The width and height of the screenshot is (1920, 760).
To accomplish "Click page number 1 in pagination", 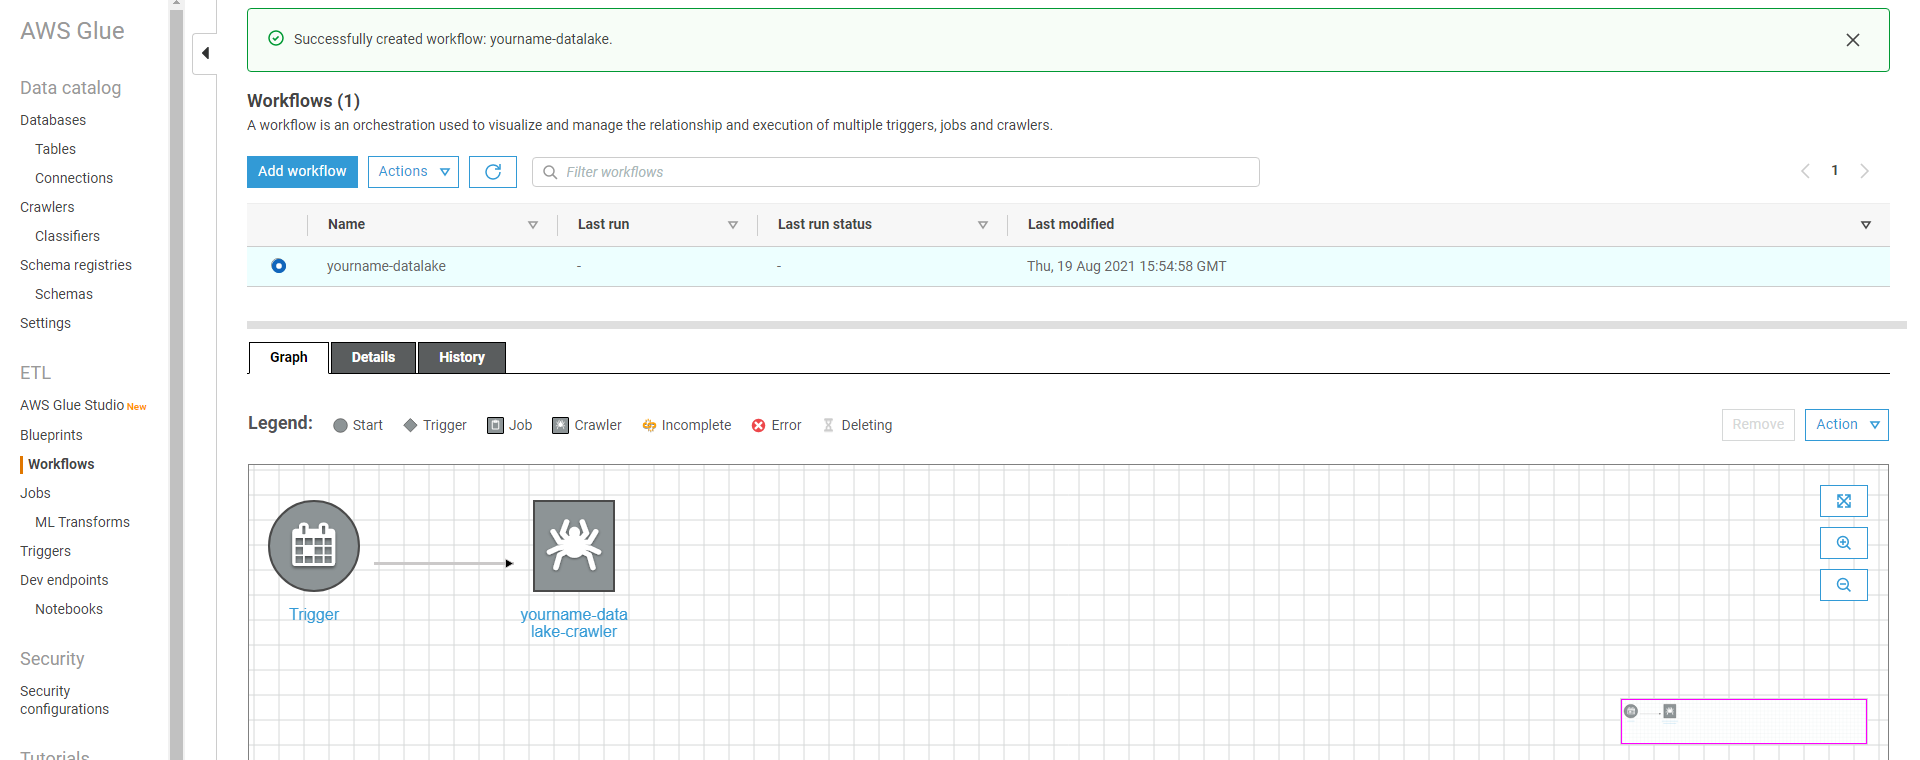I will pos(1835,171).
